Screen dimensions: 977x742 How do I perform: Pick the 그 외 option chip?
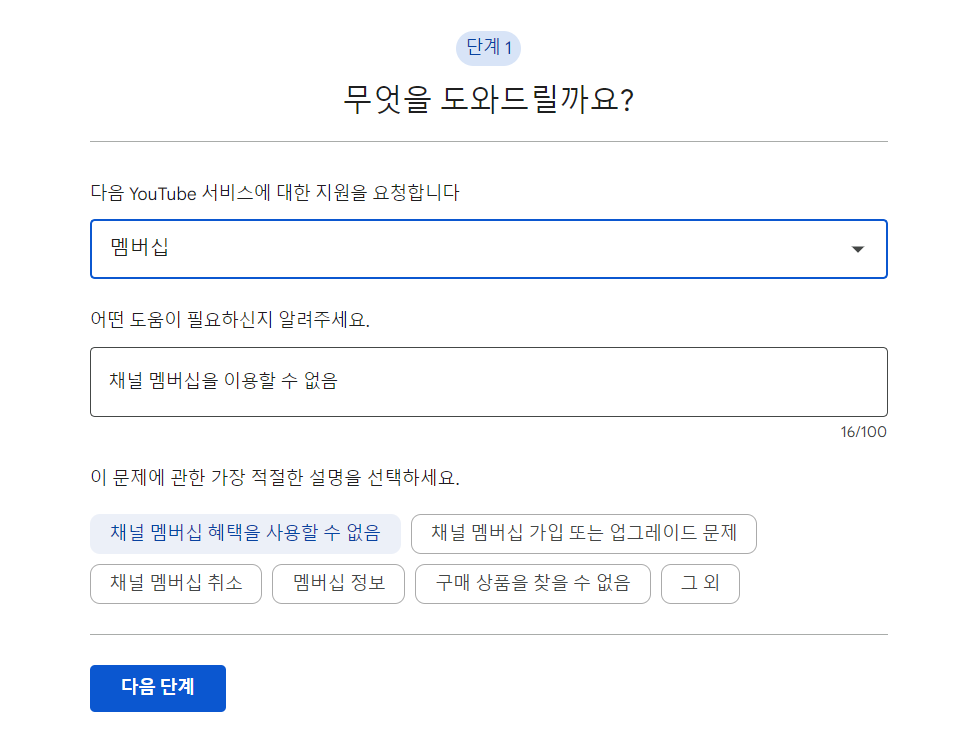[x=700, y=584]
